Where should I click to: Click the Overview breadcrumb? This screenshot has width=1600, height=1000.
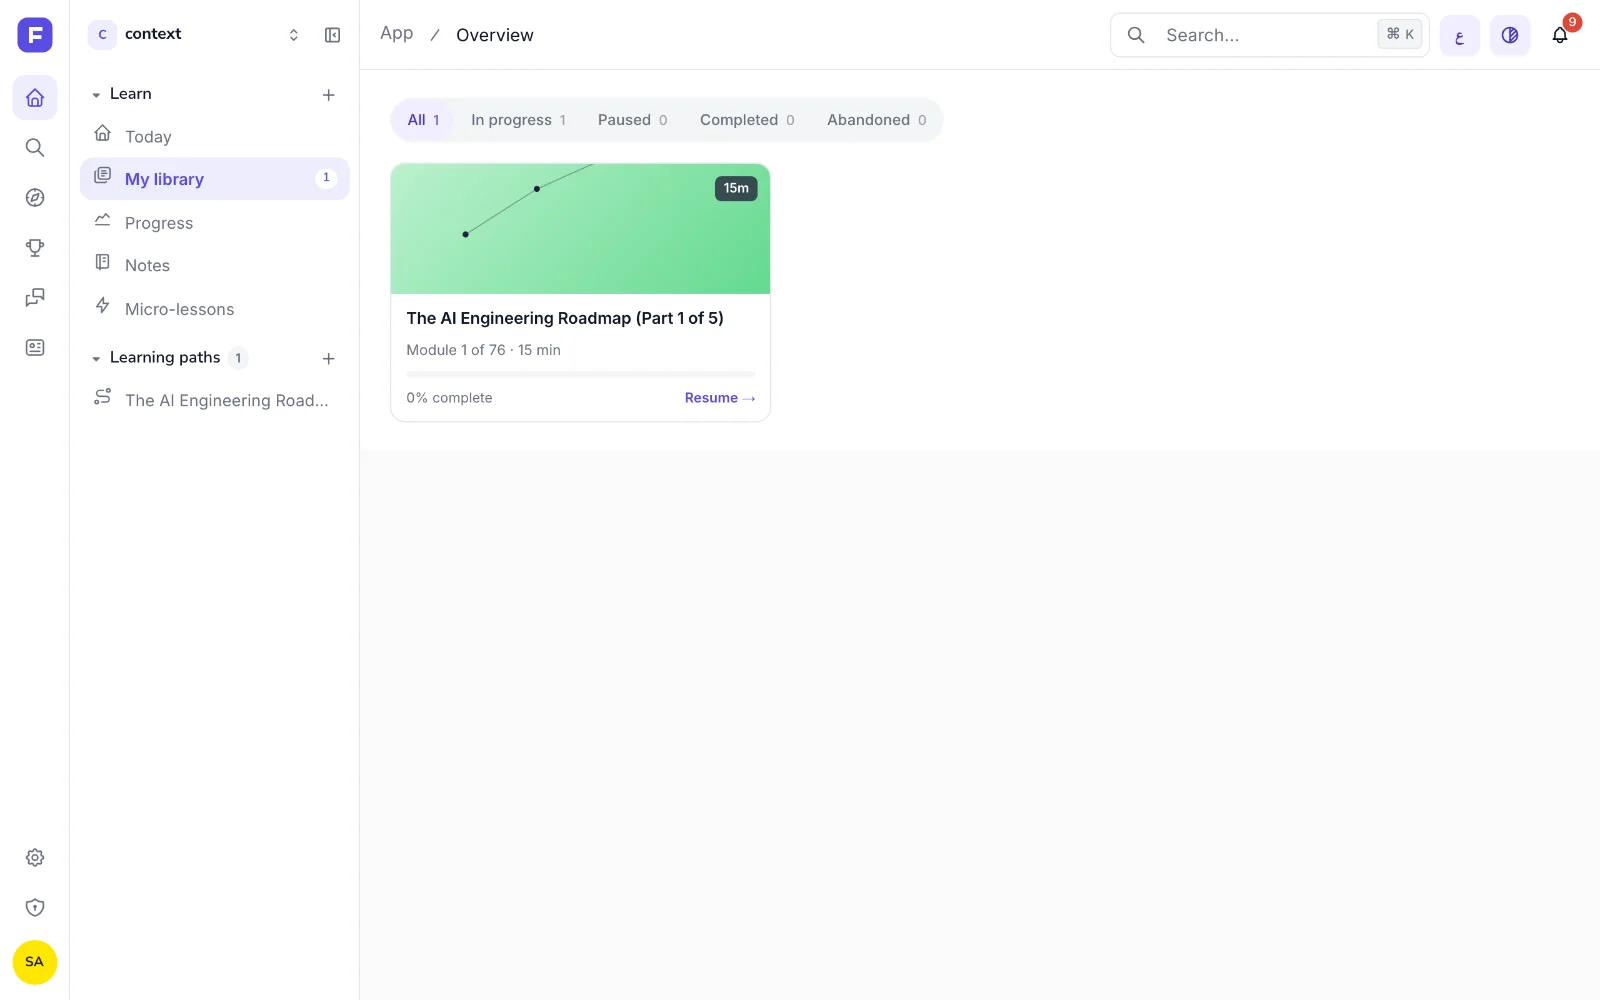tap(495, 35)
